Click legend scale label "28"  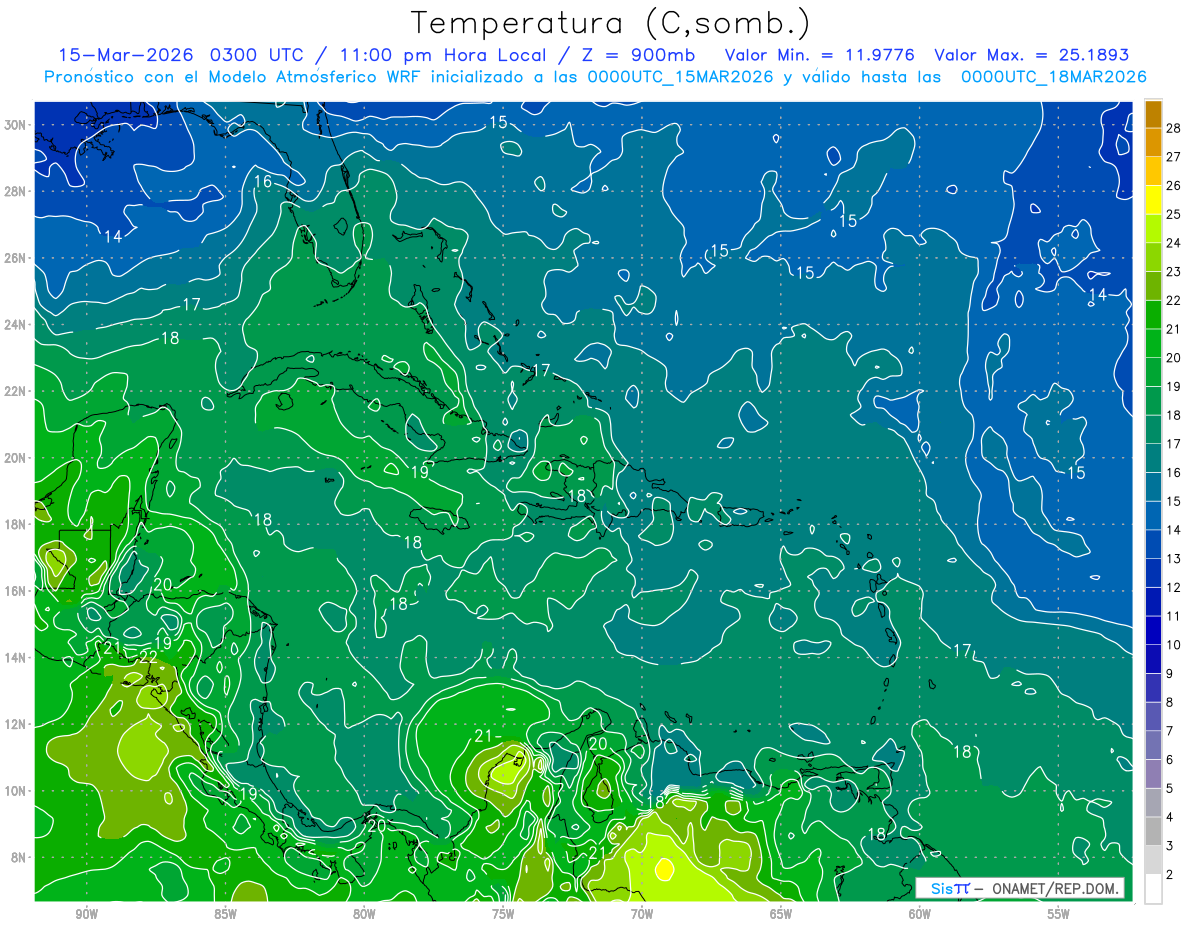(x=1173, y=128)
